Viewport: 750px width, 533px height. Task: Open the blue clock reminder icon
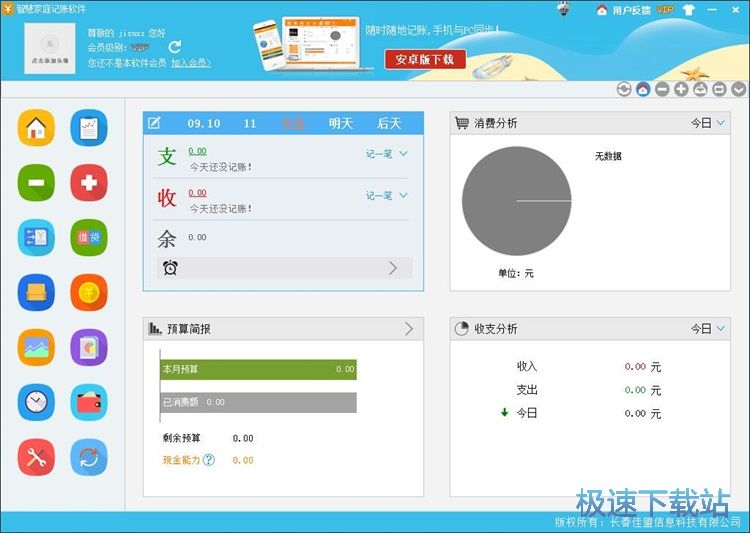36,402
